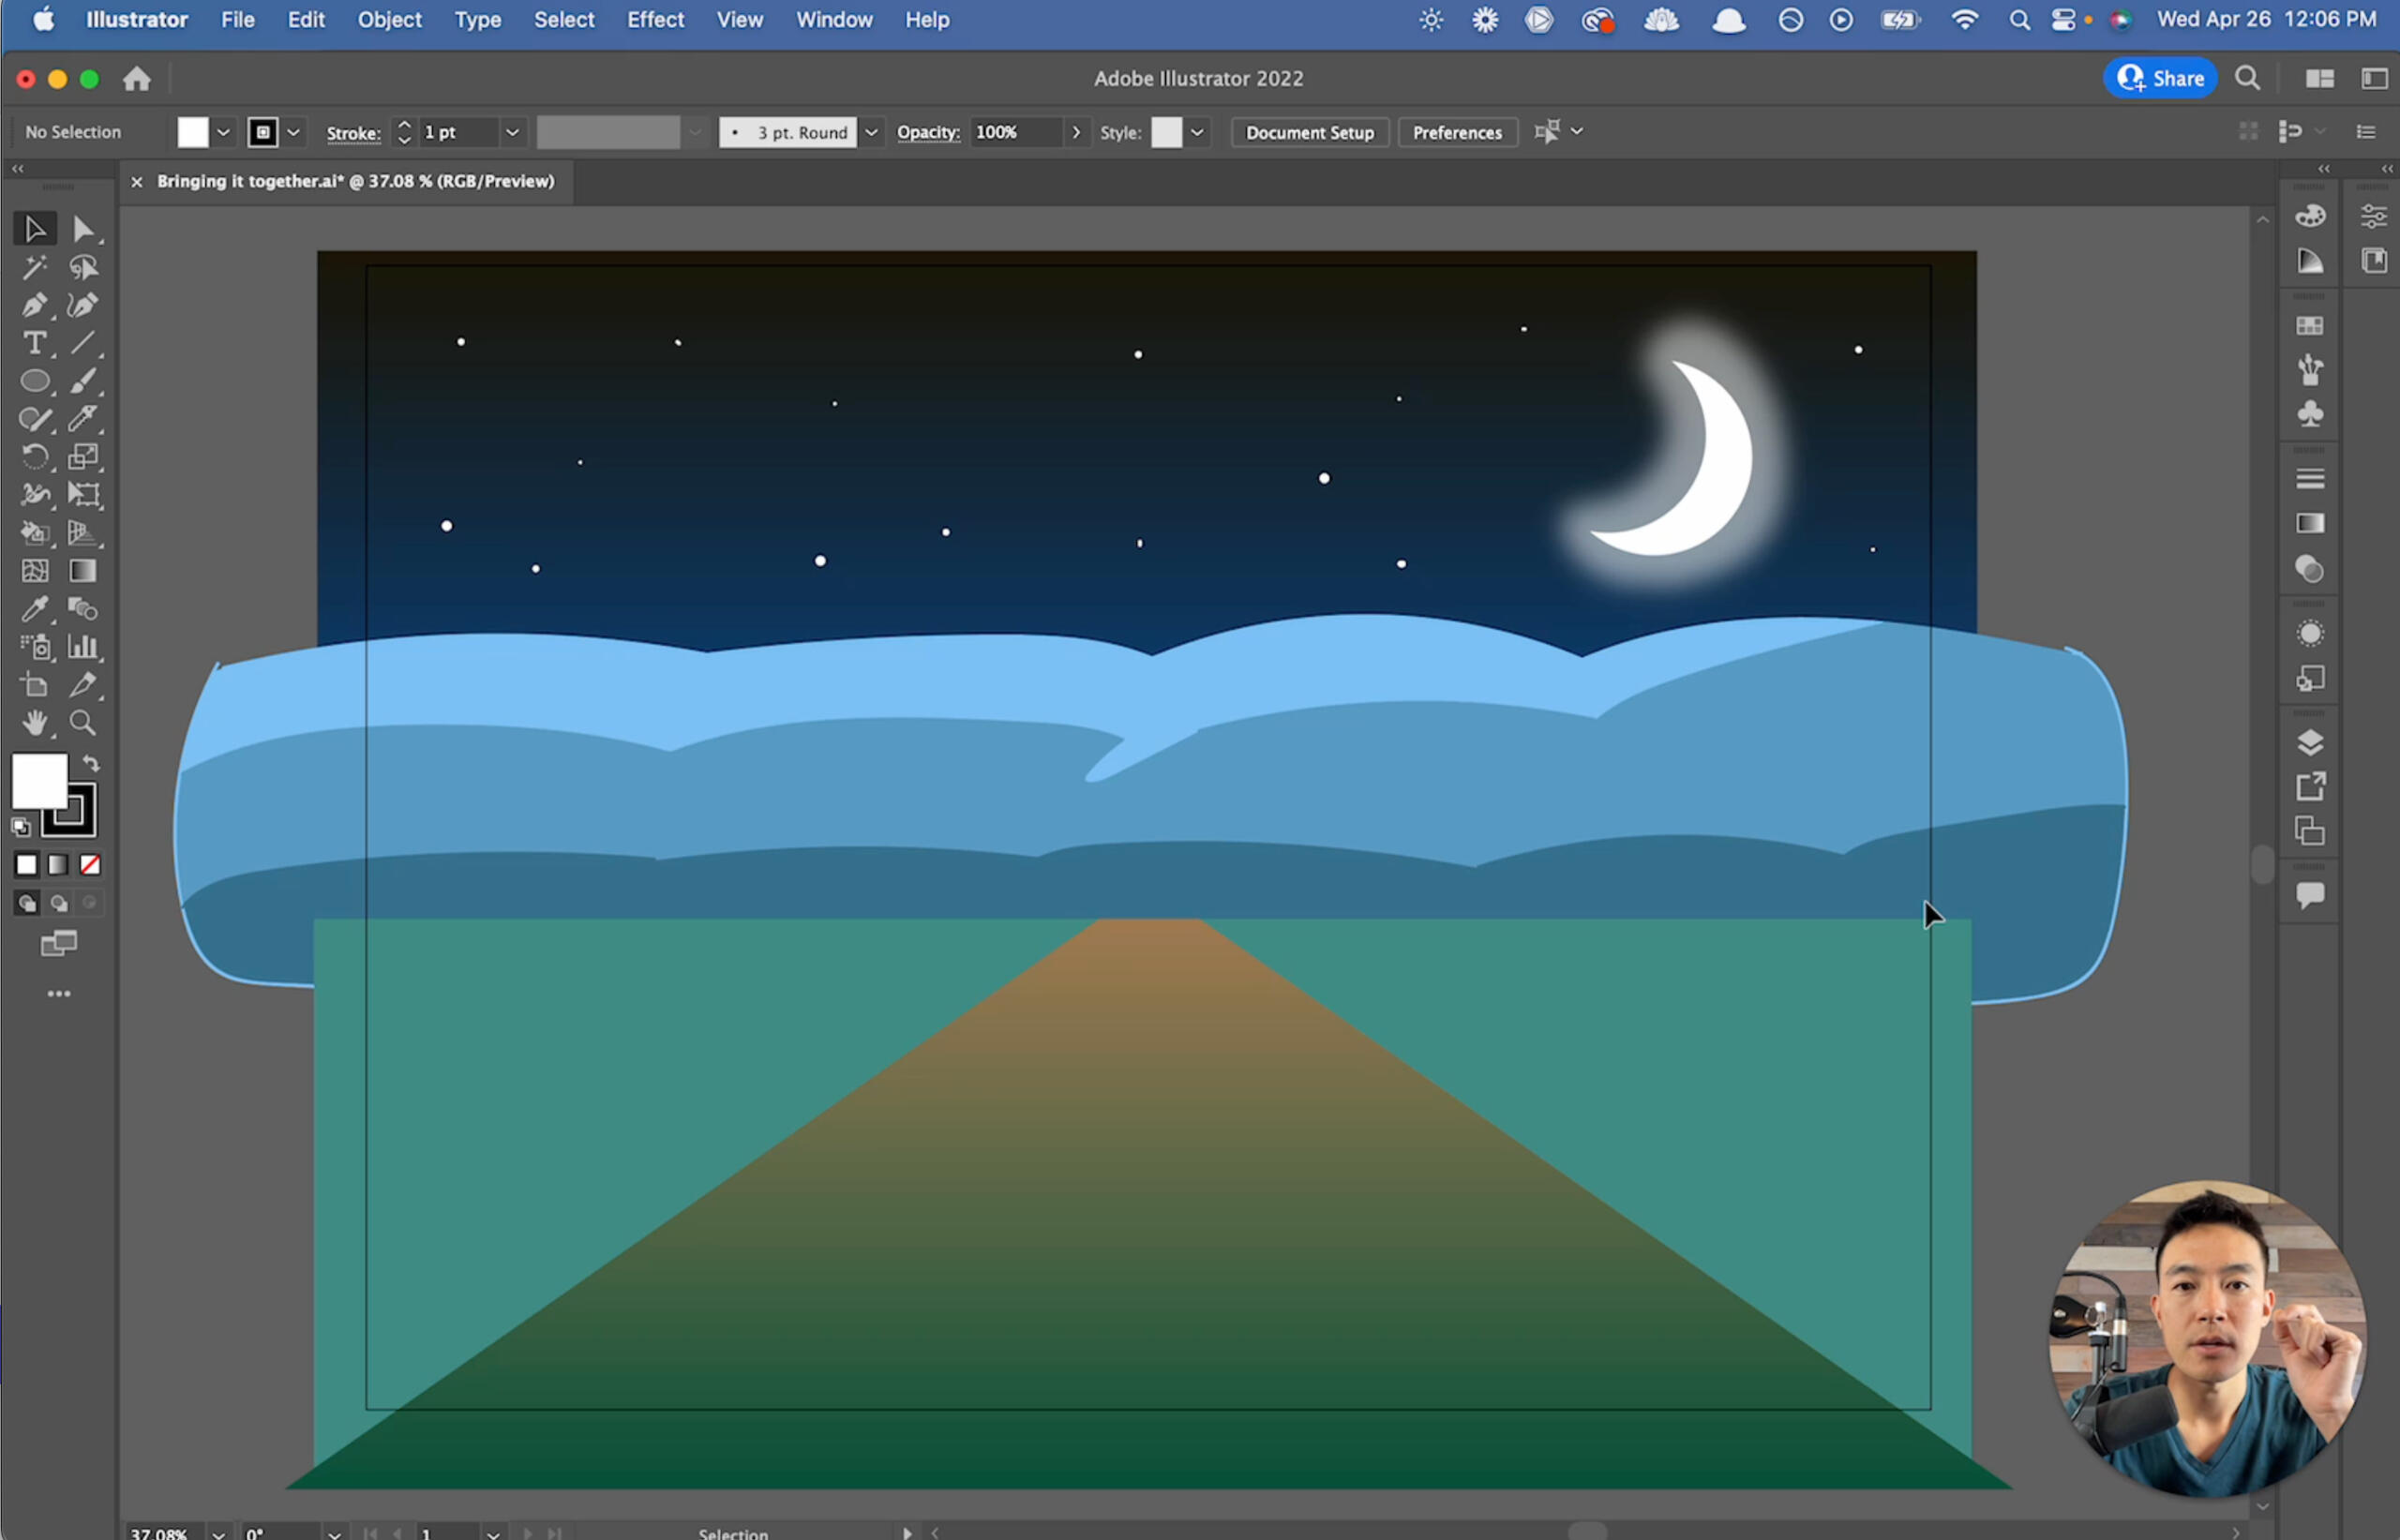Click the Document Setup button
Viewport: 2400px width, 1540px height.
pos(1309,132)
